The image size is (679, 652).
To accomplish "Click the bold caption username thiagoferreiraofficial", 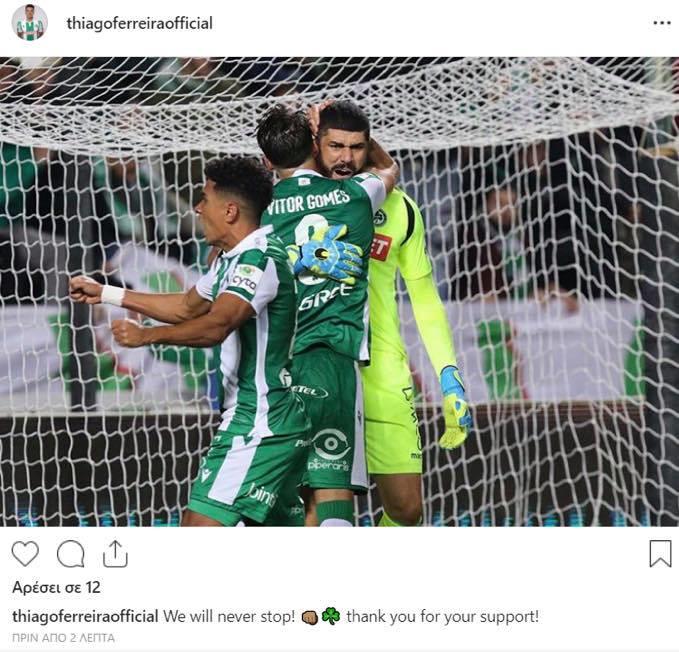I will click(85, 616).
